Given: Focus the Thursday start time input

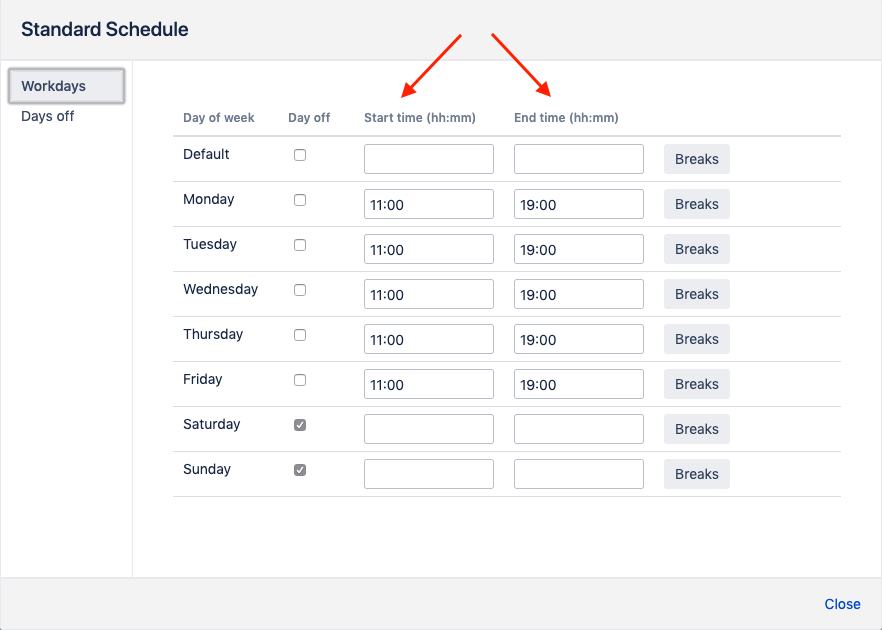Looking at the screenshot, I should tap(428, 339).
